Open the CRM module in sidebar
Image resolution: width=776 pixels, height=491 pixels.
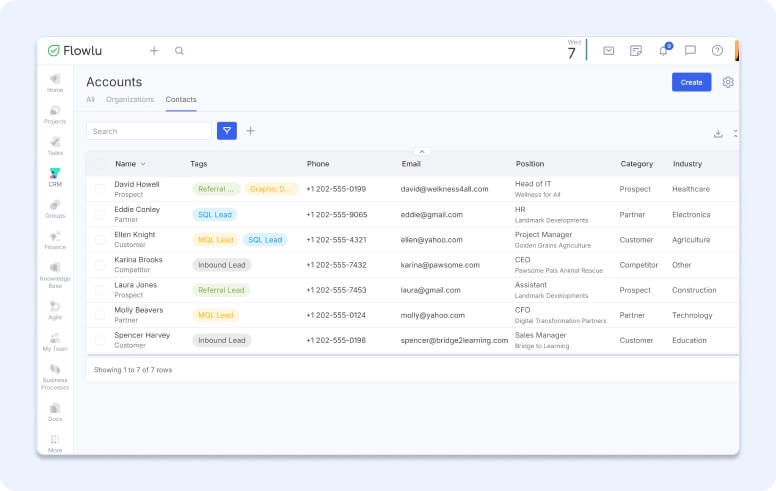click(55, 176)
